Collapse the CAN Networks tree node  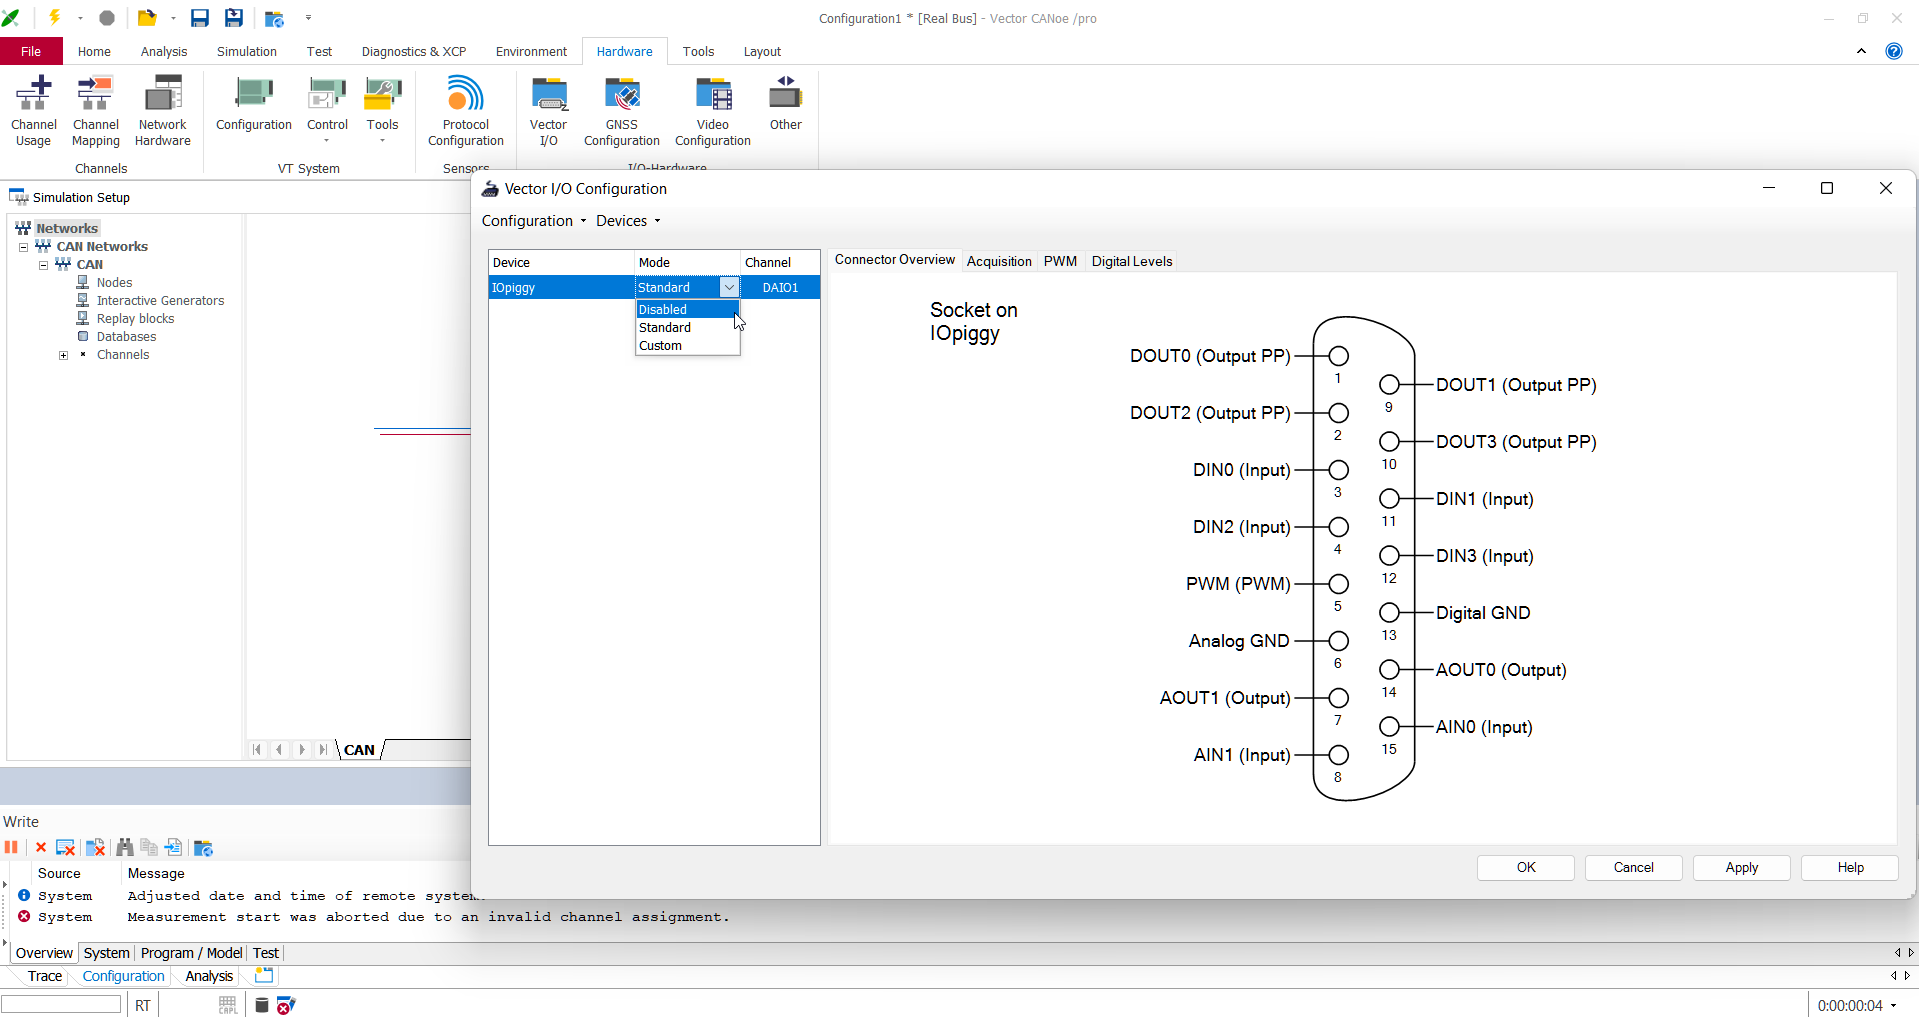(23, 247)
